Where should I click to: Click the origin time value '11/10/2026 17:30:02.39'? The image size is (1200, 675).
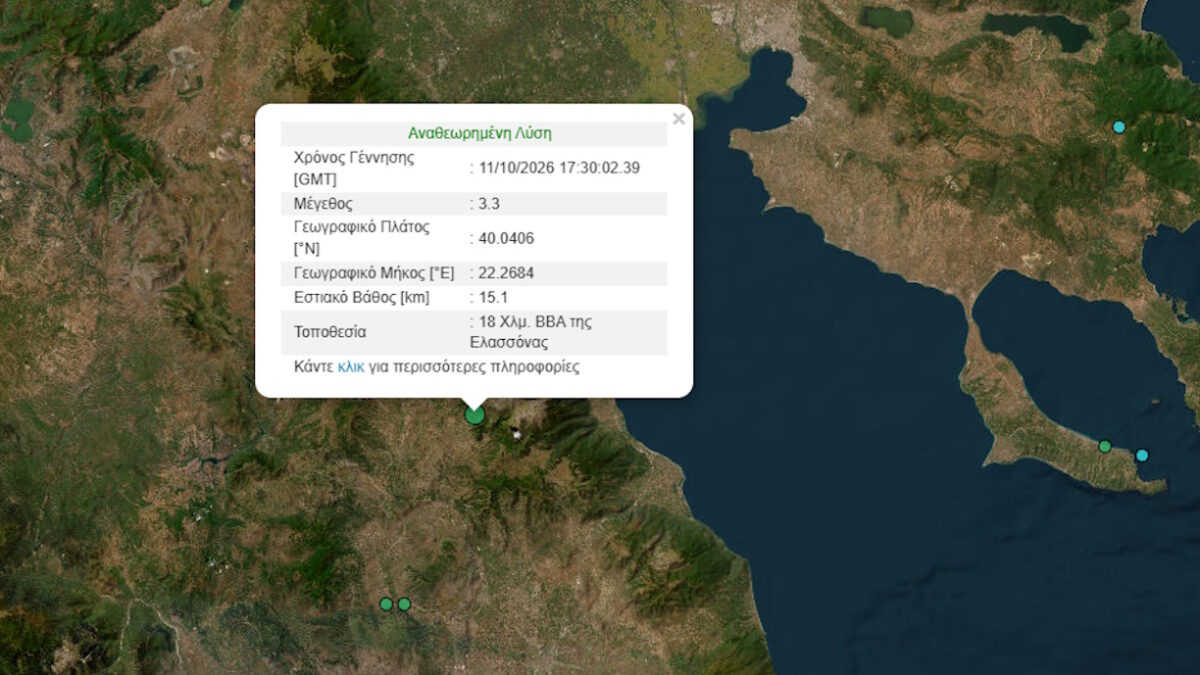tap(558, 168)
